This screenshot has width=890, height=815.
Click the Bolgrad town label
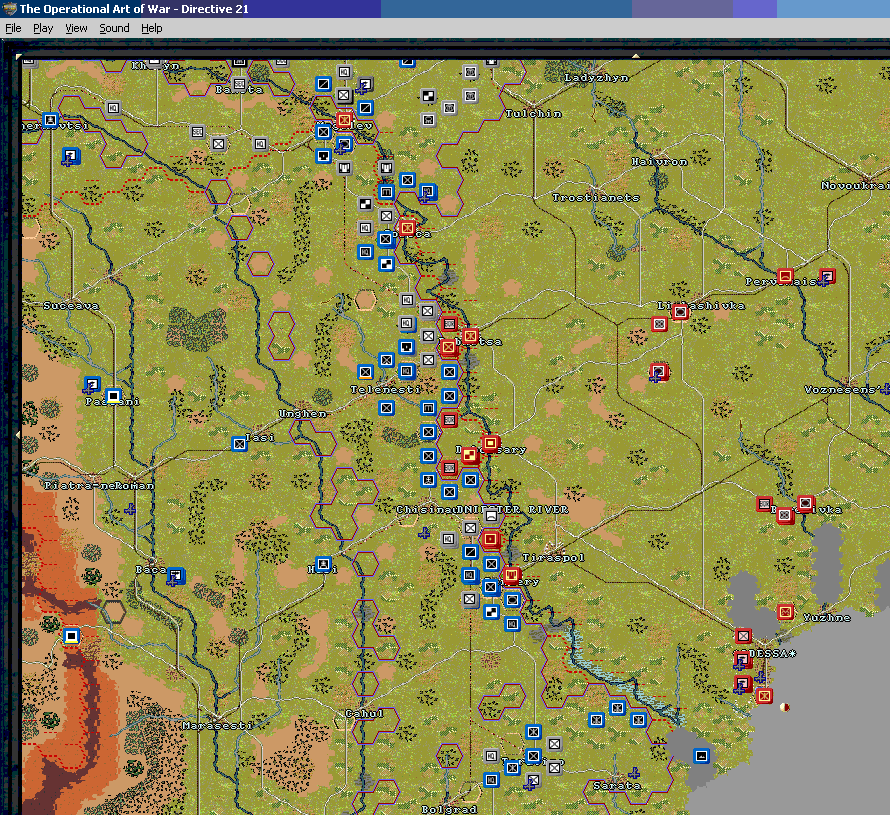[x=449, y=809]
